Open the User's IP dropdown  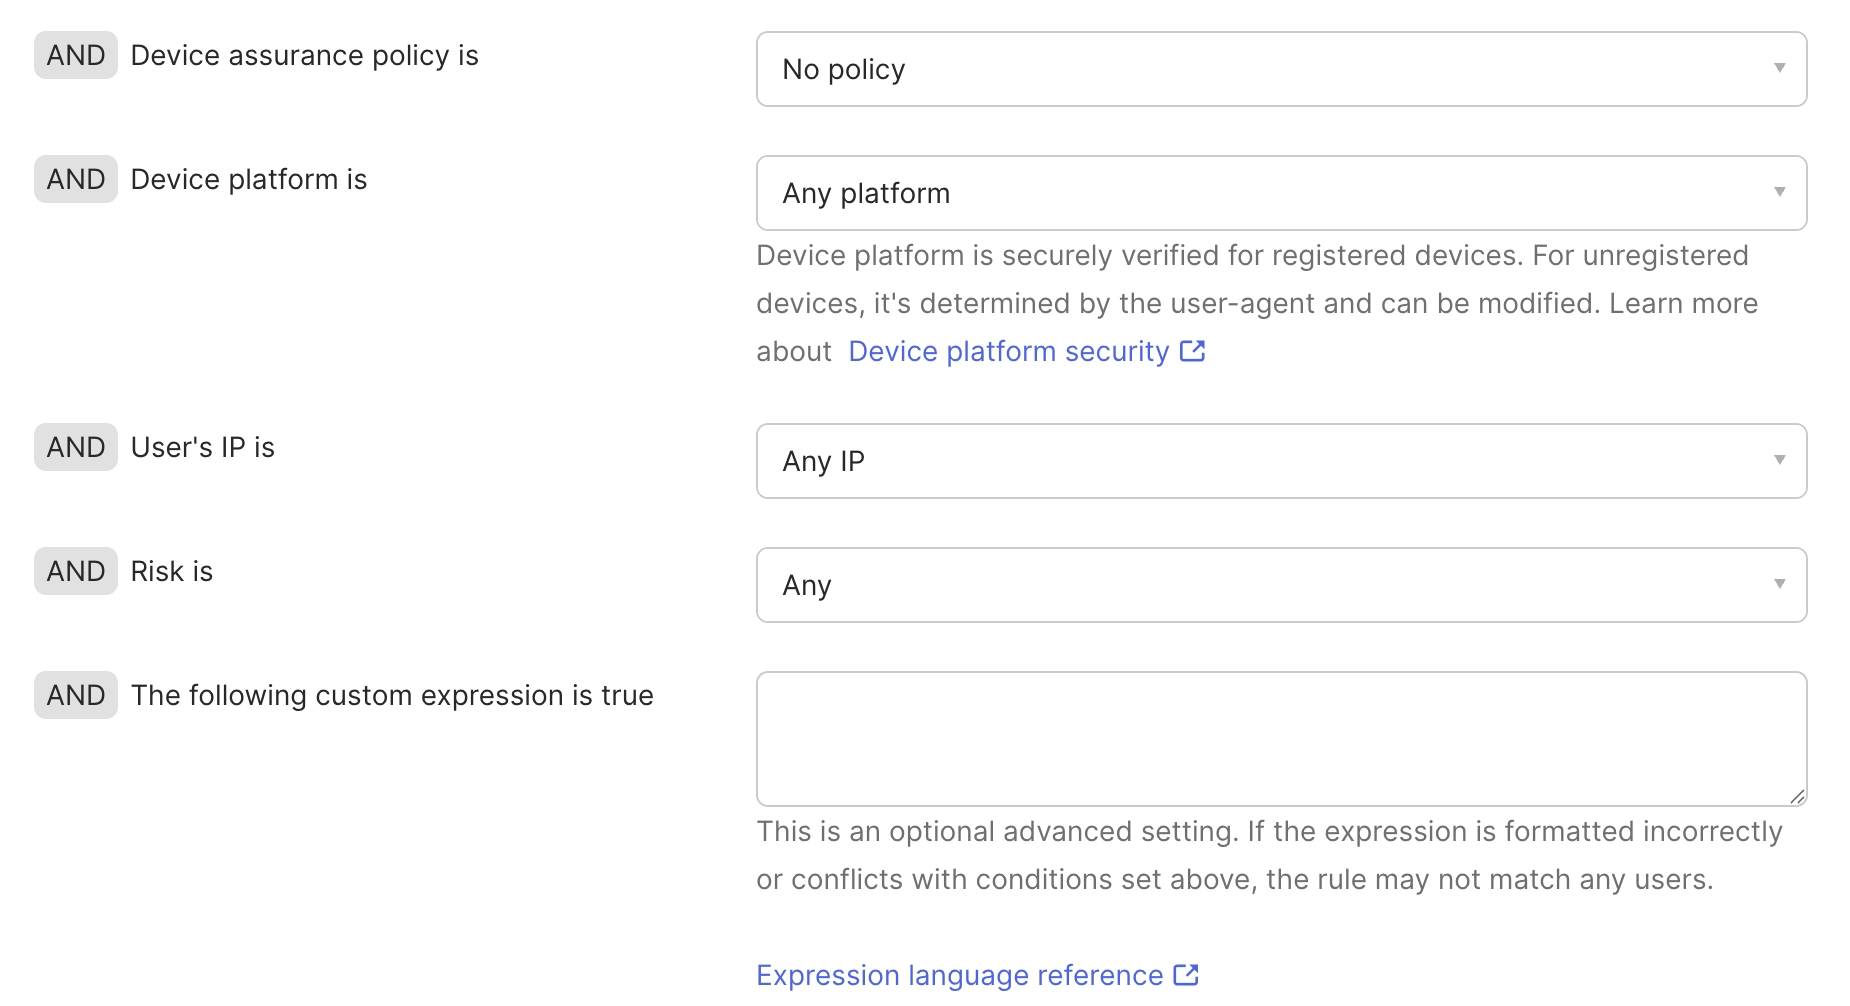(x=1280, y=461)
